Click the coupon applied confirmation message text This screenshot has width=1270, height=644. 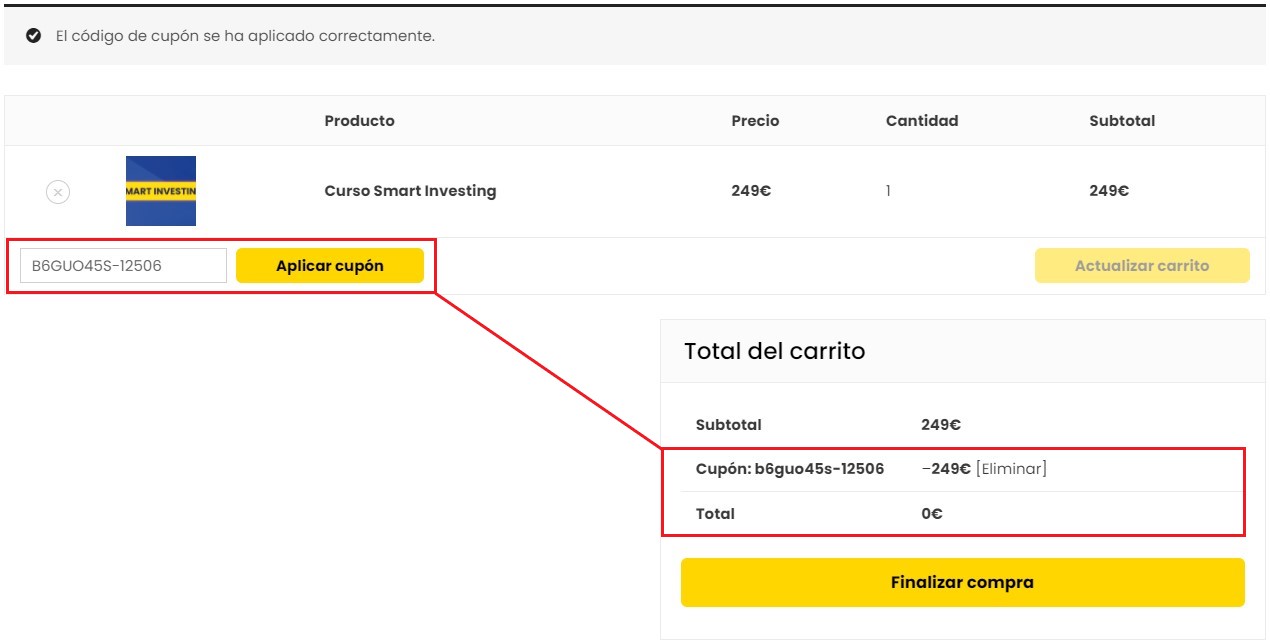pyautogui.click(x=245, y=36)
